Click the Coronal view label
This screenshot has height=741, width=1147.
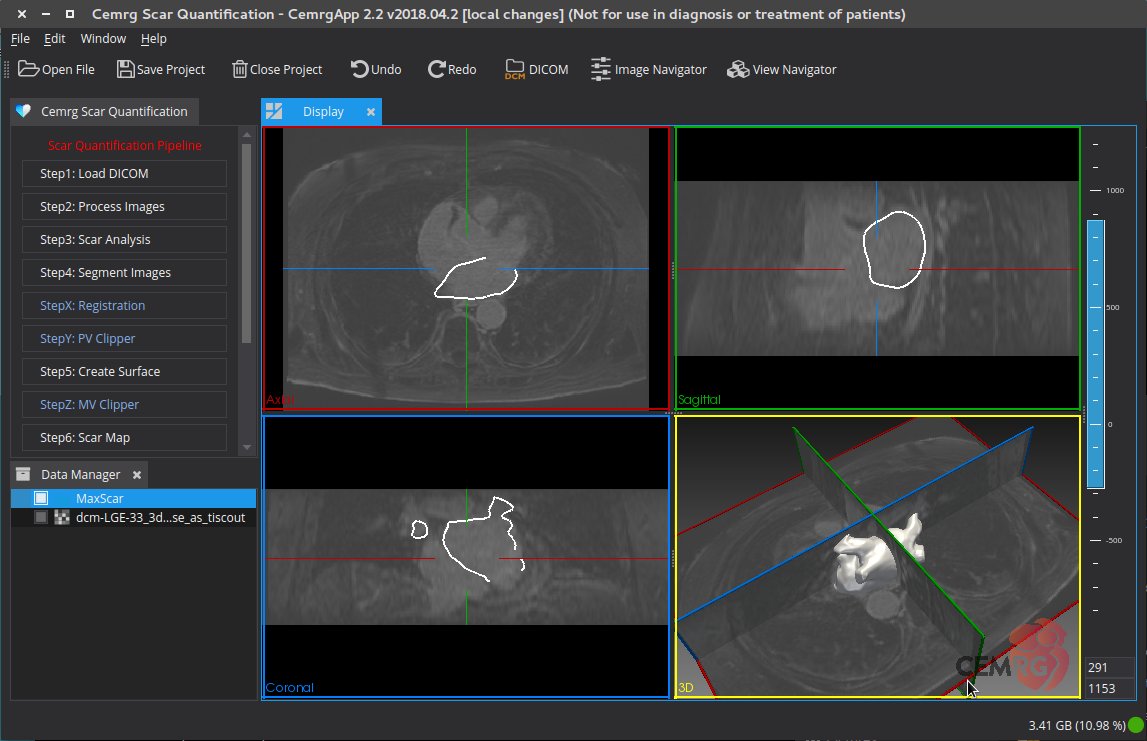point(290,688)
